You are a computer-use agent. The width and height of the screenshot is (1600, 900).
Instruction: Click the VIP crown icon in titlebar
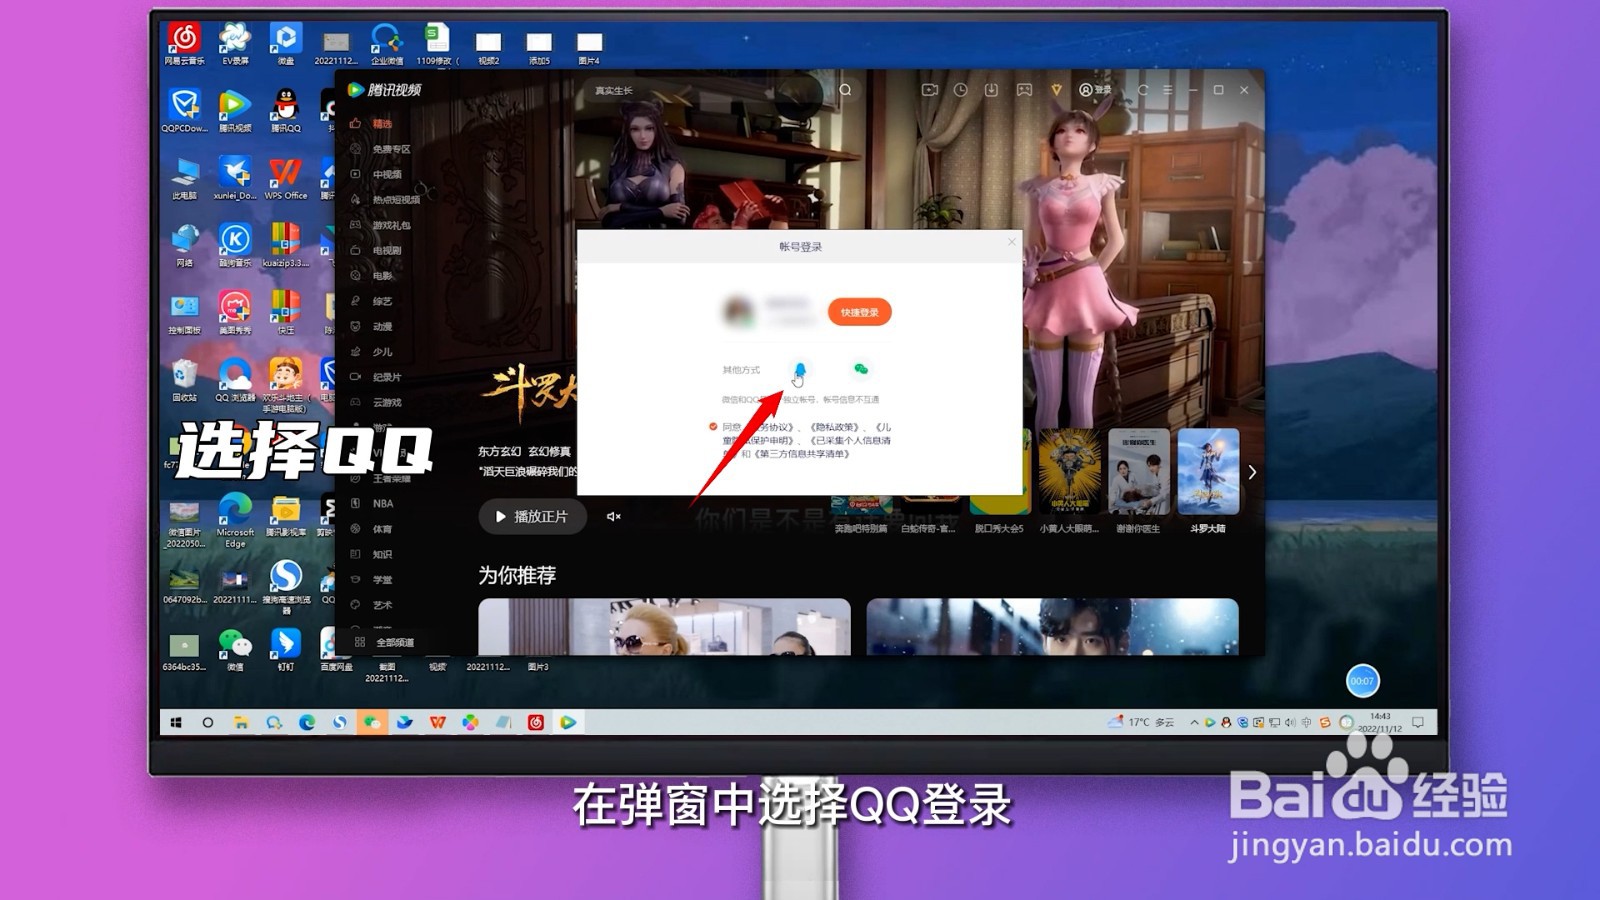point(1056,90)
